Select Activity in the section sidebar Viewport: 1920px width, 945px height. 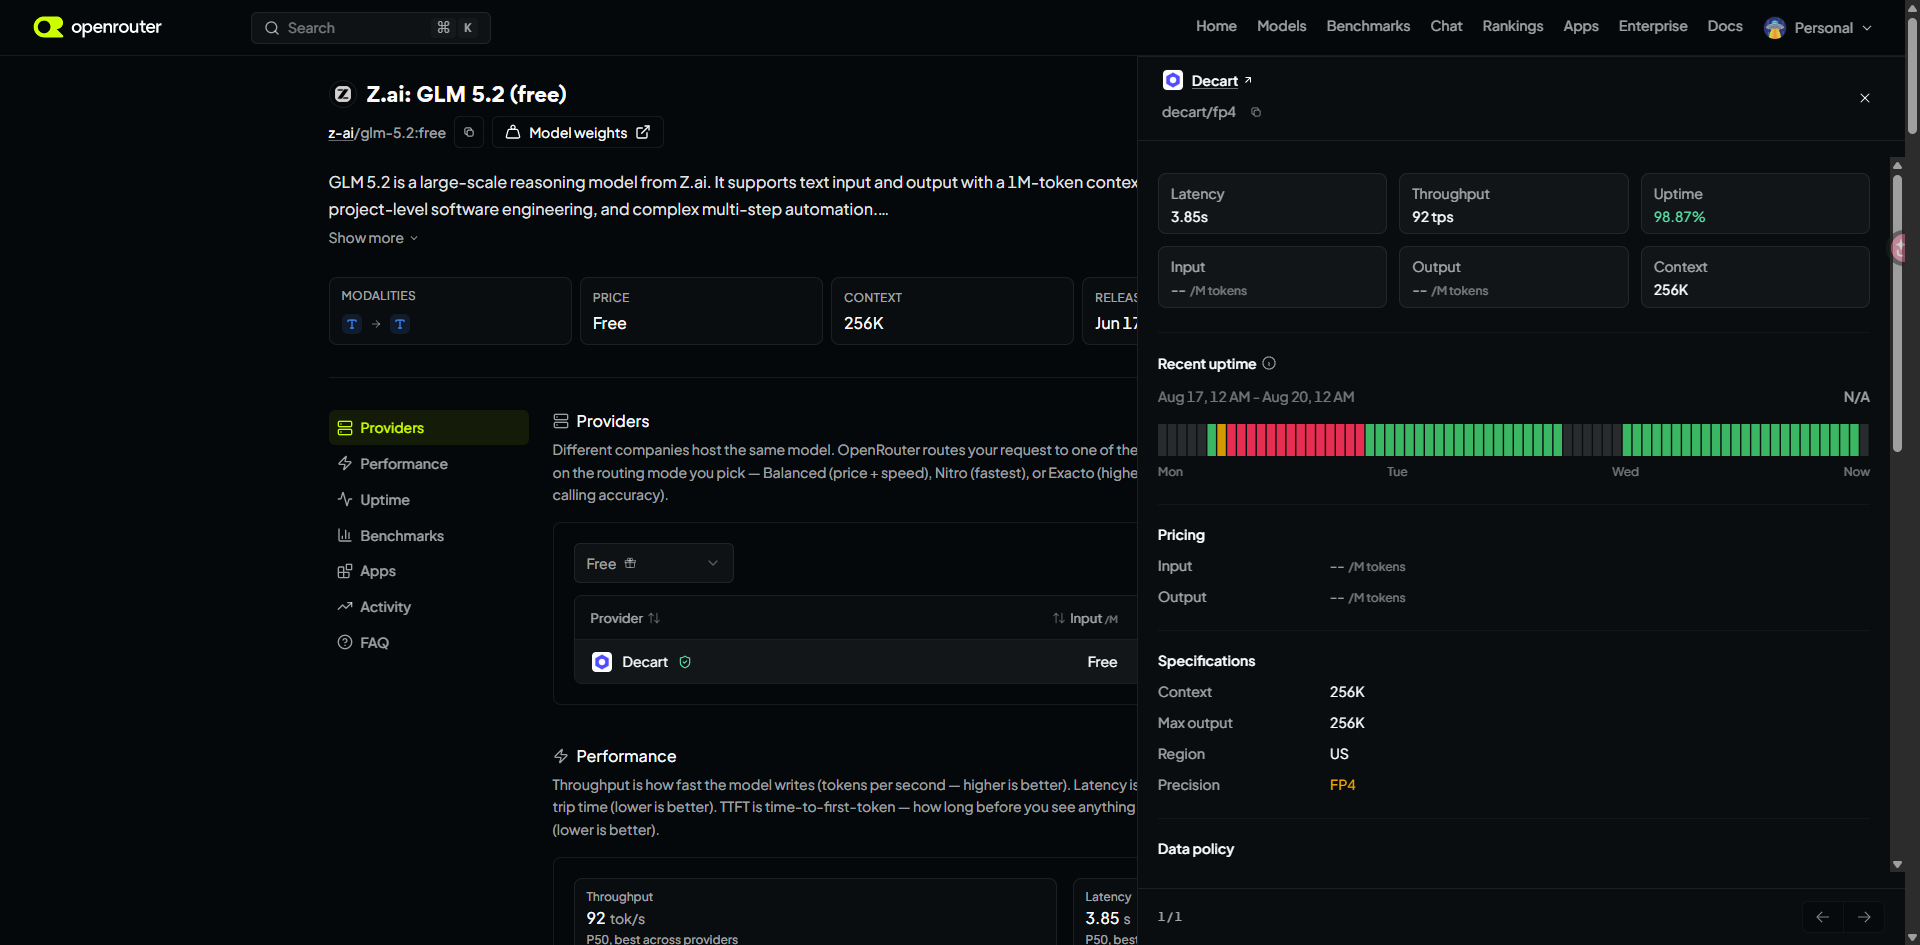coord(429,607)
